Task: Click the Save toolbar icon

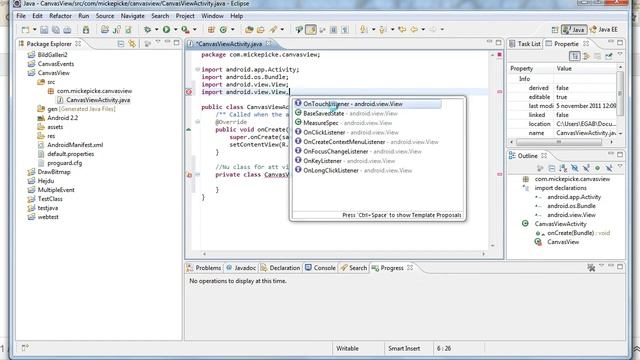Action: tap(44, 29)
